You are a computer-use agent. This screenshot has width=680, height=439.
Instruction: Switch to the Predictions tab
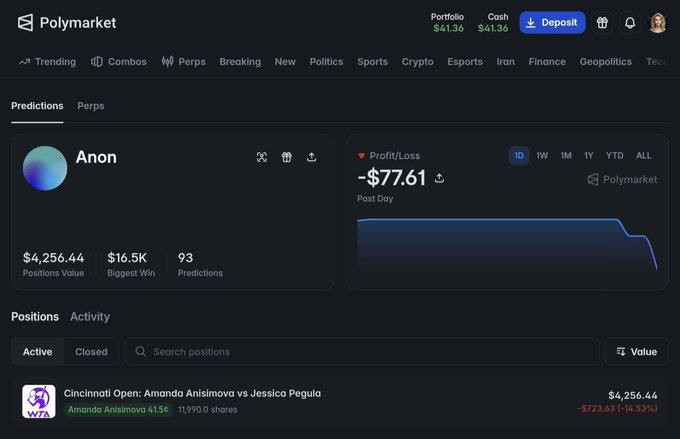coord(37,106)
